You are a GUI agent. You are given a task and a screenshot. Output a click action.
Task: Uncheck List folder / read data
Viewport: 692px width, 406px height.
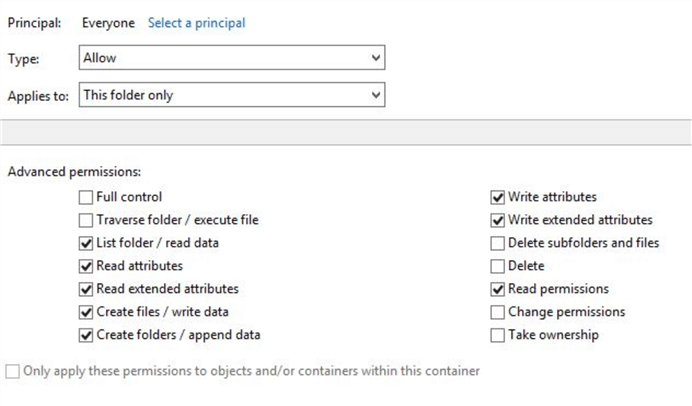[85, 243]
